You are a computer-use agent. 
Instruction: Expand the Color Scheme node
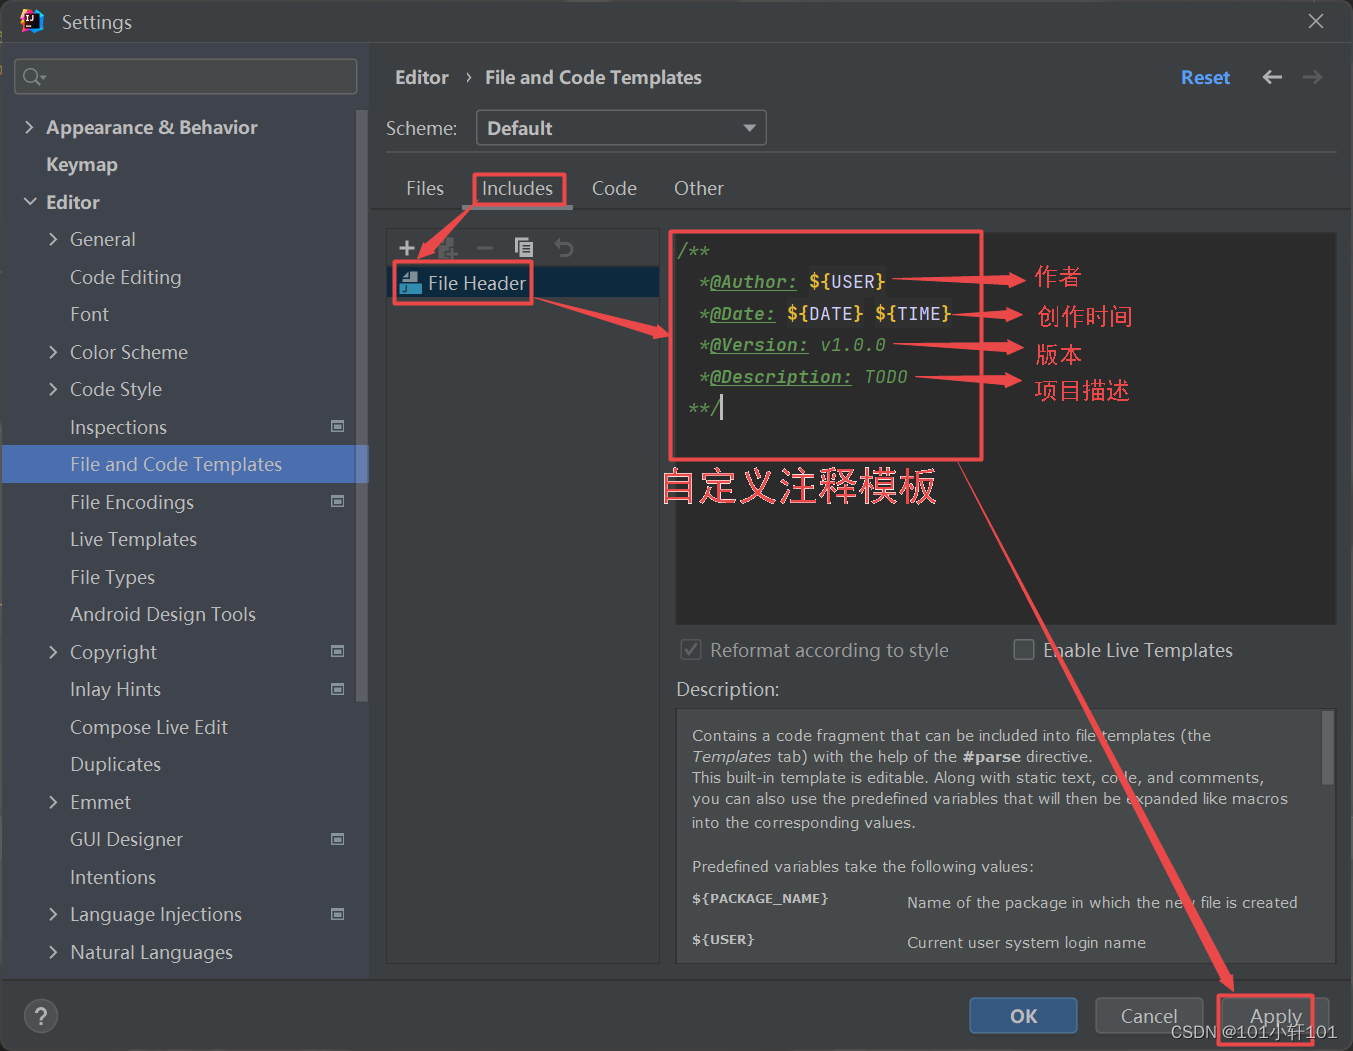click(53, 352)
